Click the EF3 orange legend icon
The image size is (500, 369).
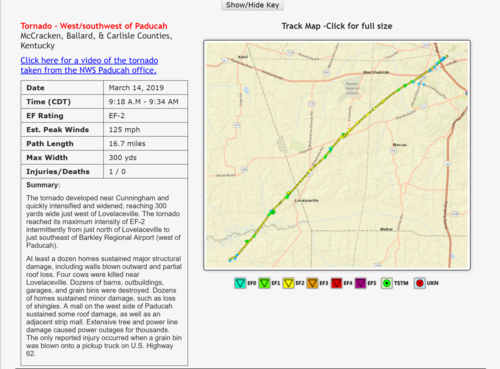click(312, 283)
